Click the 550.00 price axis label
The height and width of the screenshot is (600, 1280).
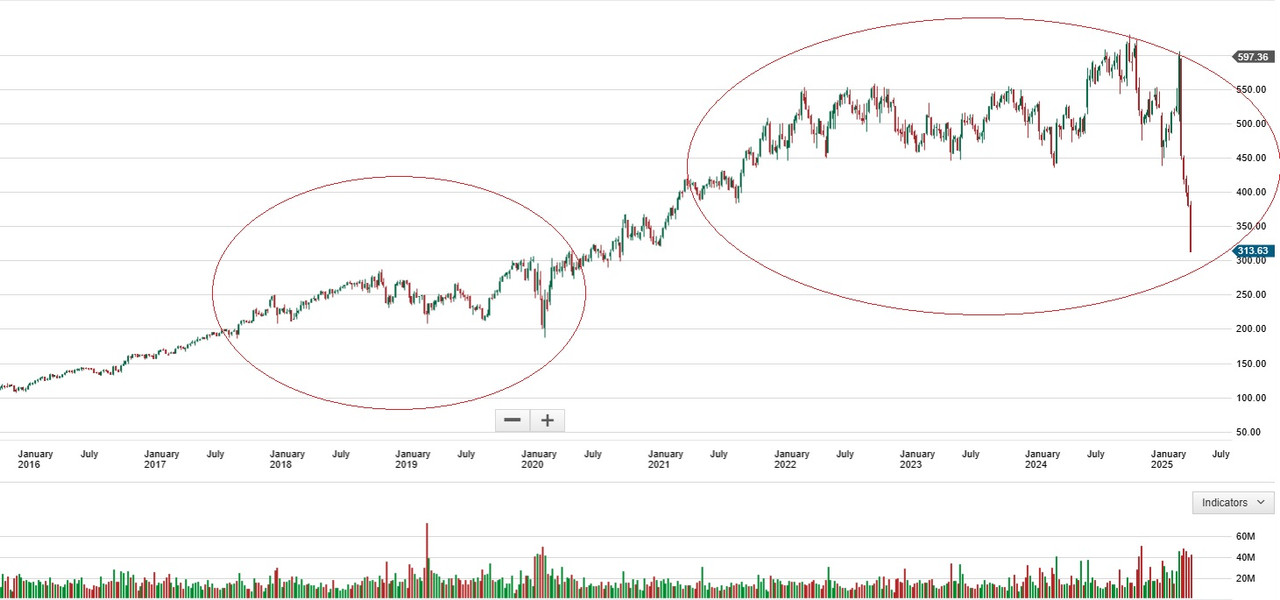(x=1252, y=90)
